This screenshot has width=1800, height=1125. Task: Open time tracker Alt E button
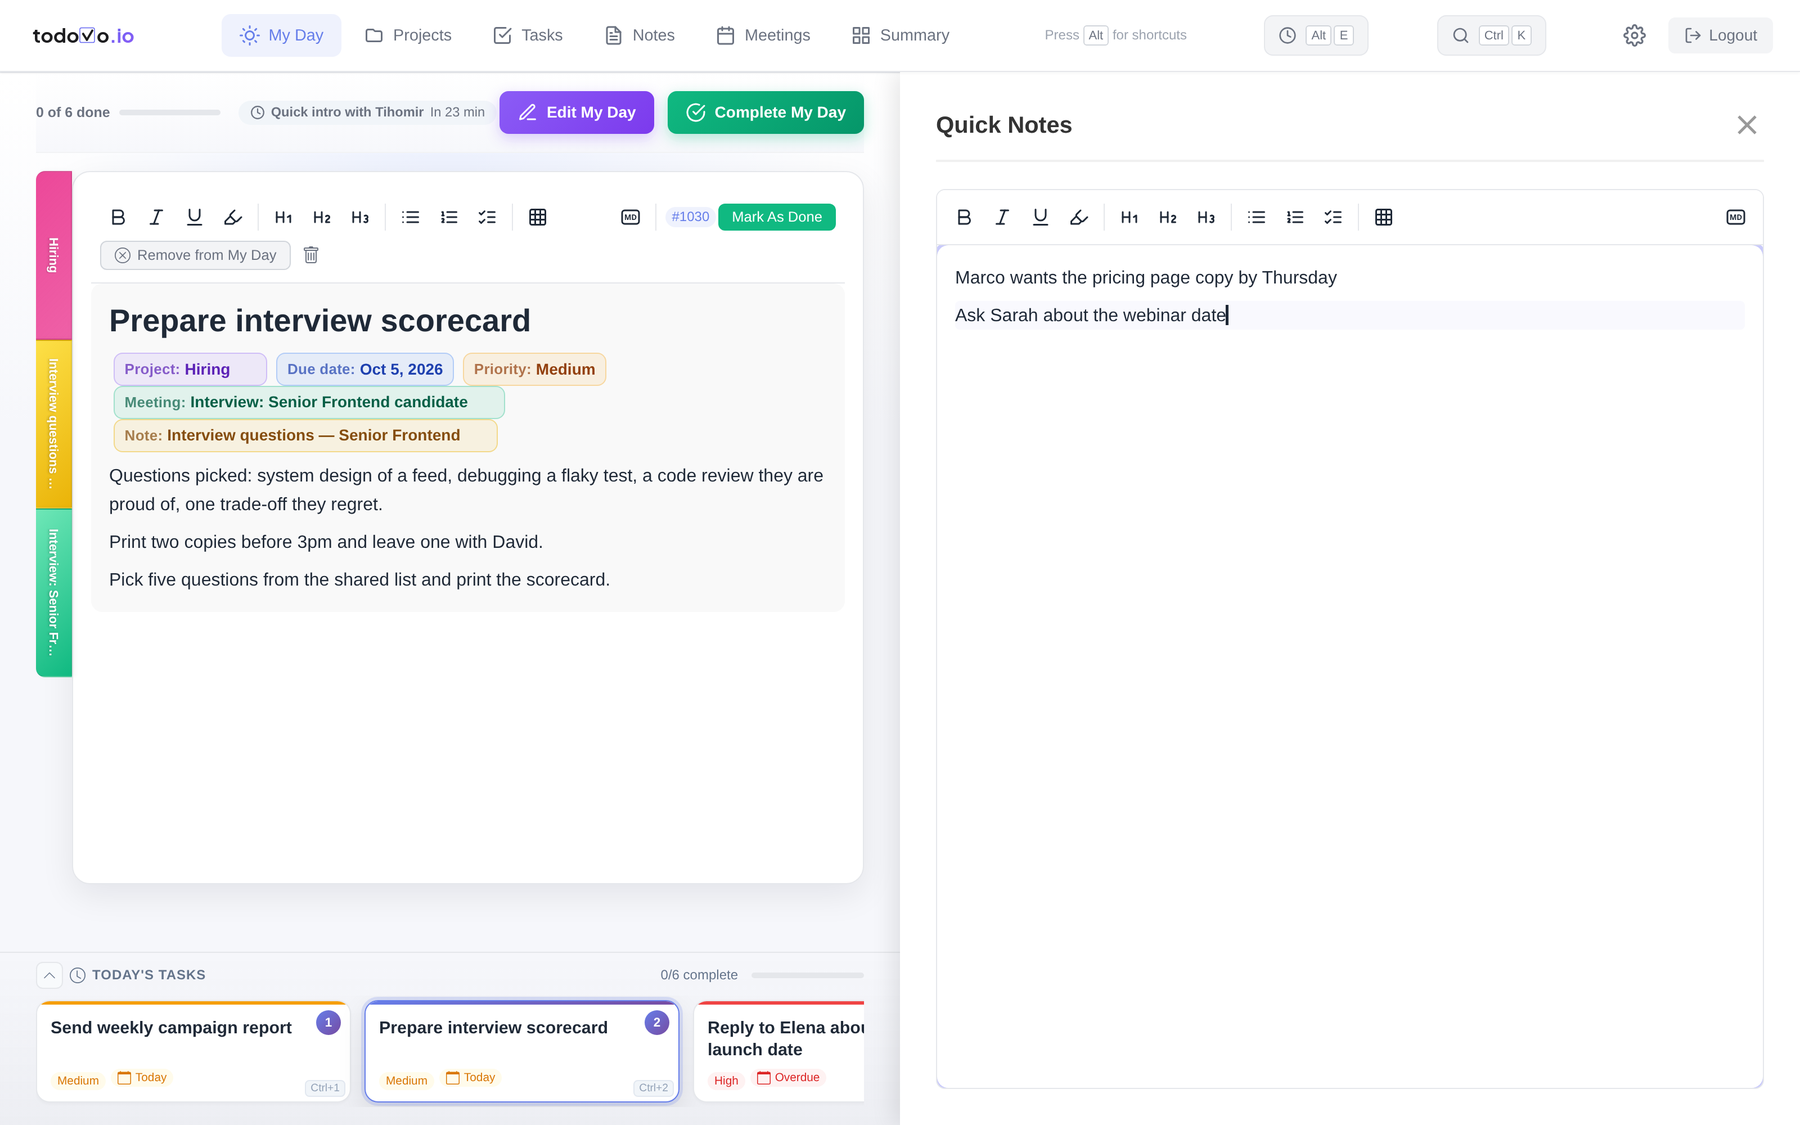tap(1316, 35)
